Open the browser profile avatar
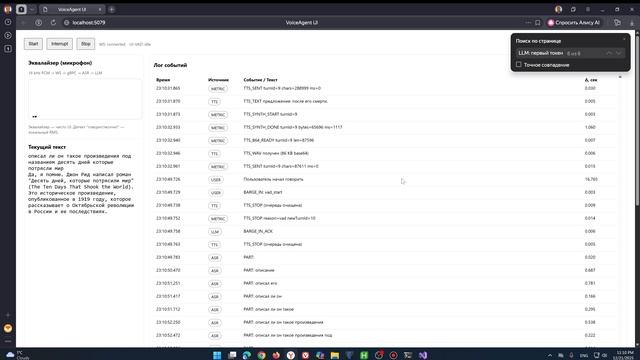Viewport: 640px width, 360px height. (558, 9)
